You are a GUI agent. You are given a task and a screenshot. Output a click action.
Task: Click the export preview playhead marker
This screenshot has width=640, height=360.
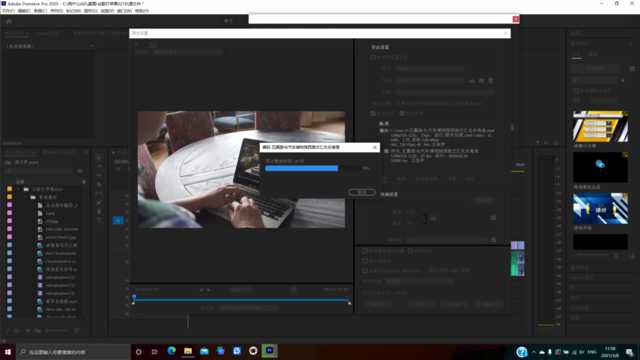point(134,297)
